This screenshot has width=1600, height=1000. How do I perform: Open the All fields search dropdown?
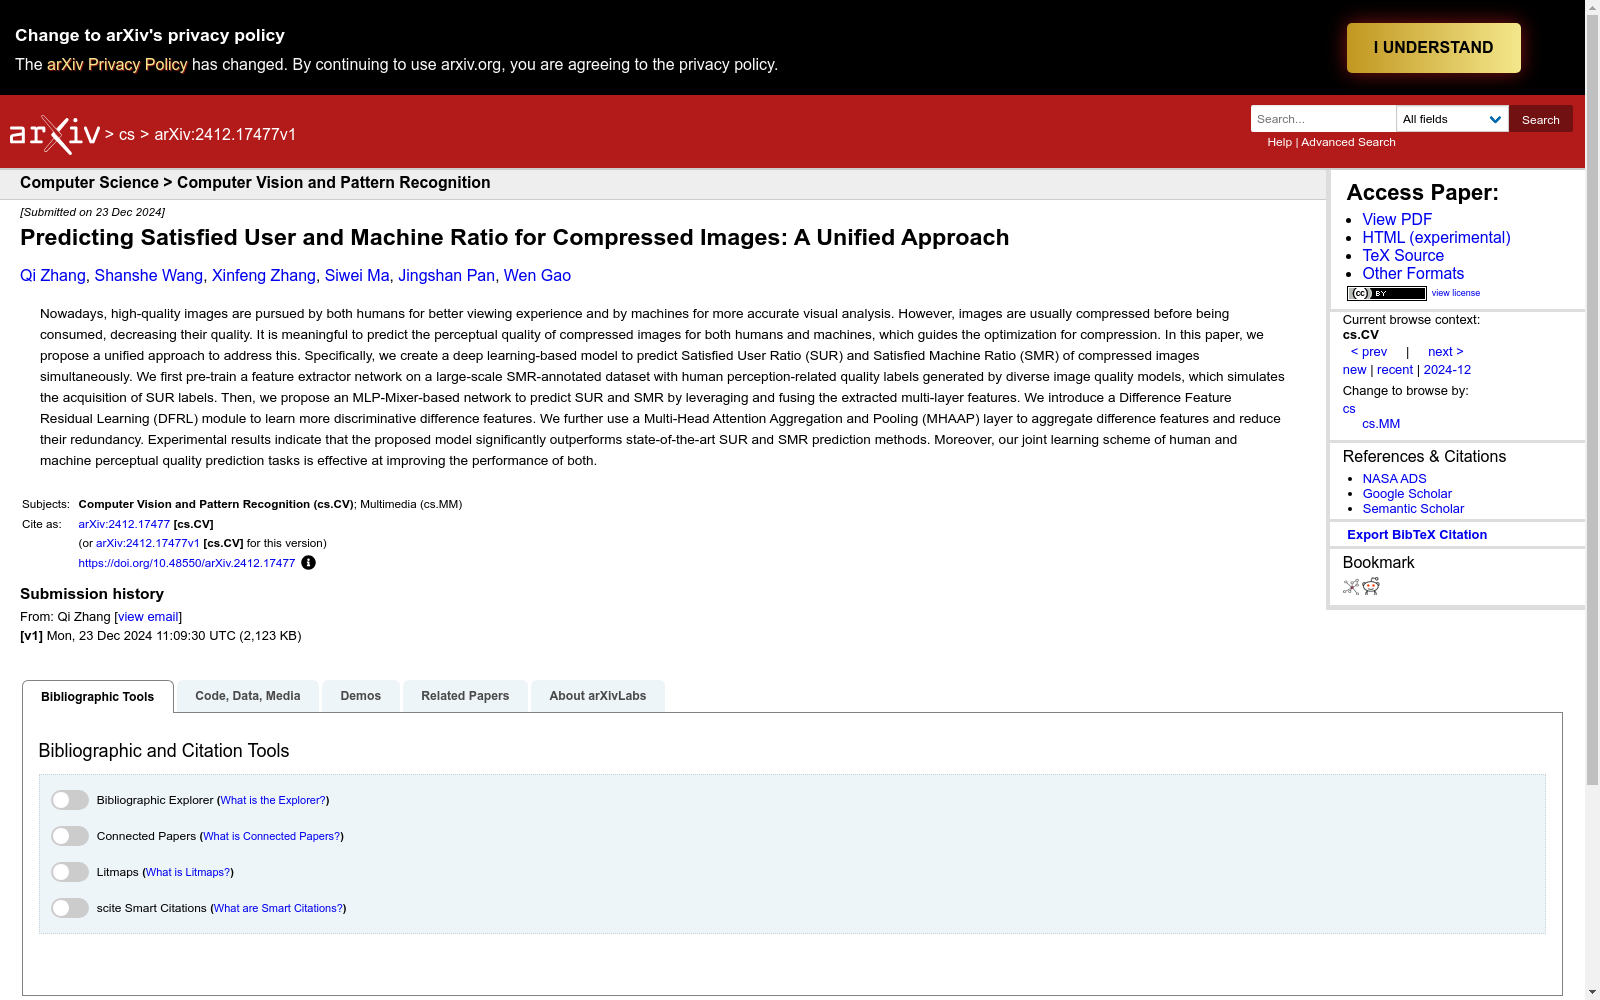click(x=1452, y=119)
